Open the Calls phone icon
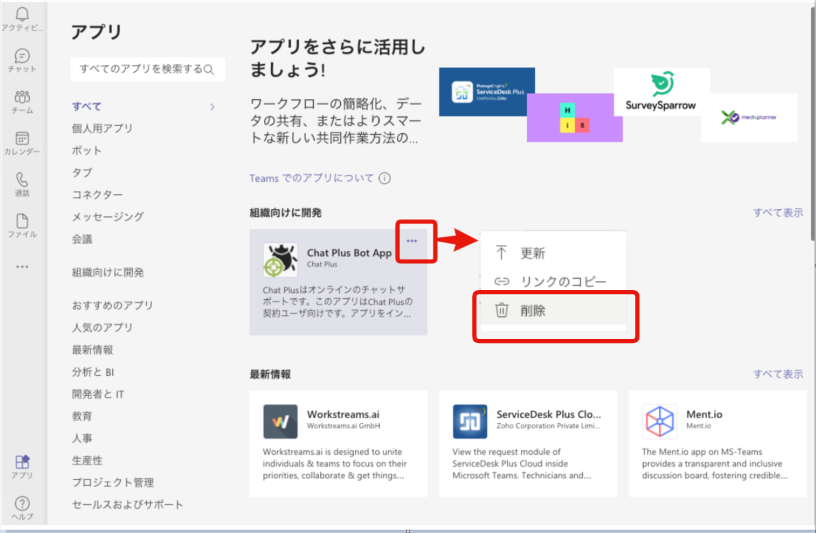816x533 pixels. coord(22,181)
